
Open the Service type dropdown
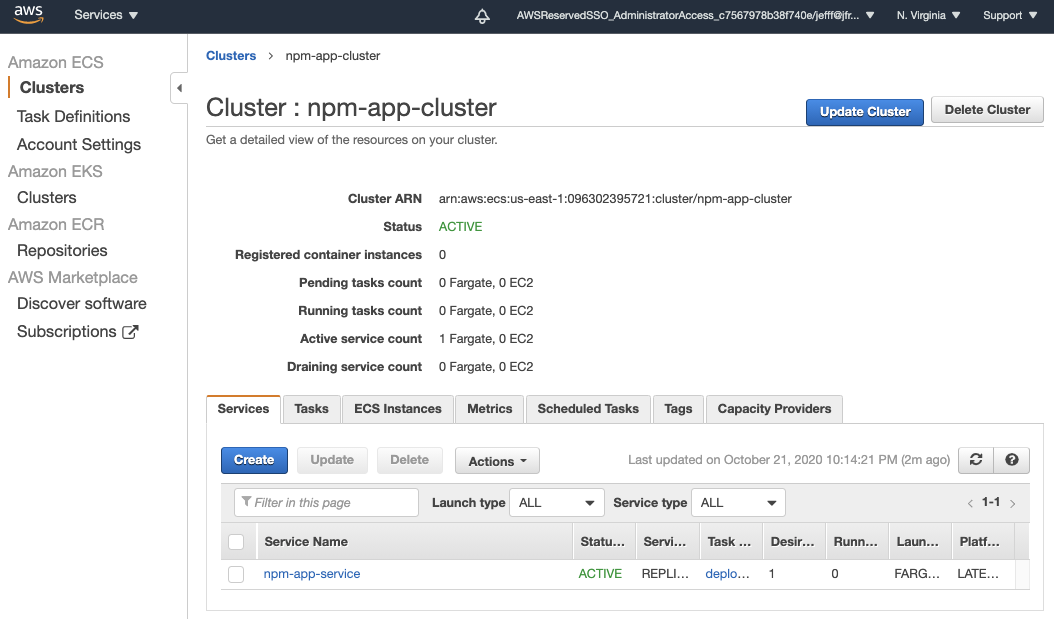click(738, 503)
